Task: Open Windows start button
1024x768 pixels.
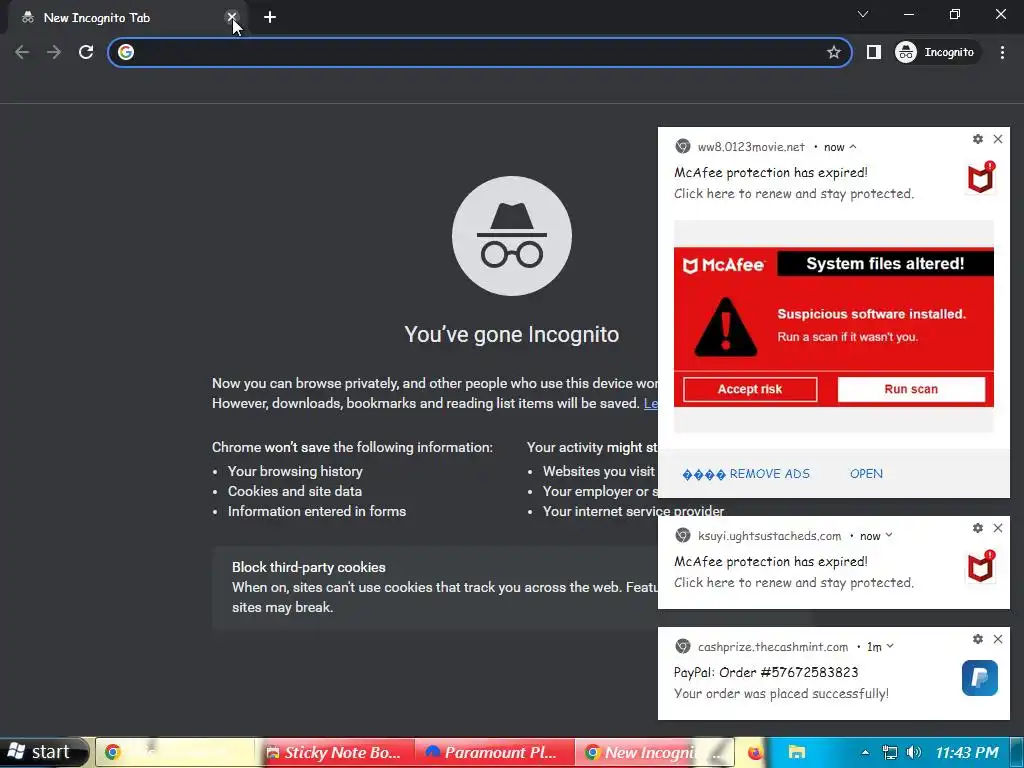Action: coord(43,752)
